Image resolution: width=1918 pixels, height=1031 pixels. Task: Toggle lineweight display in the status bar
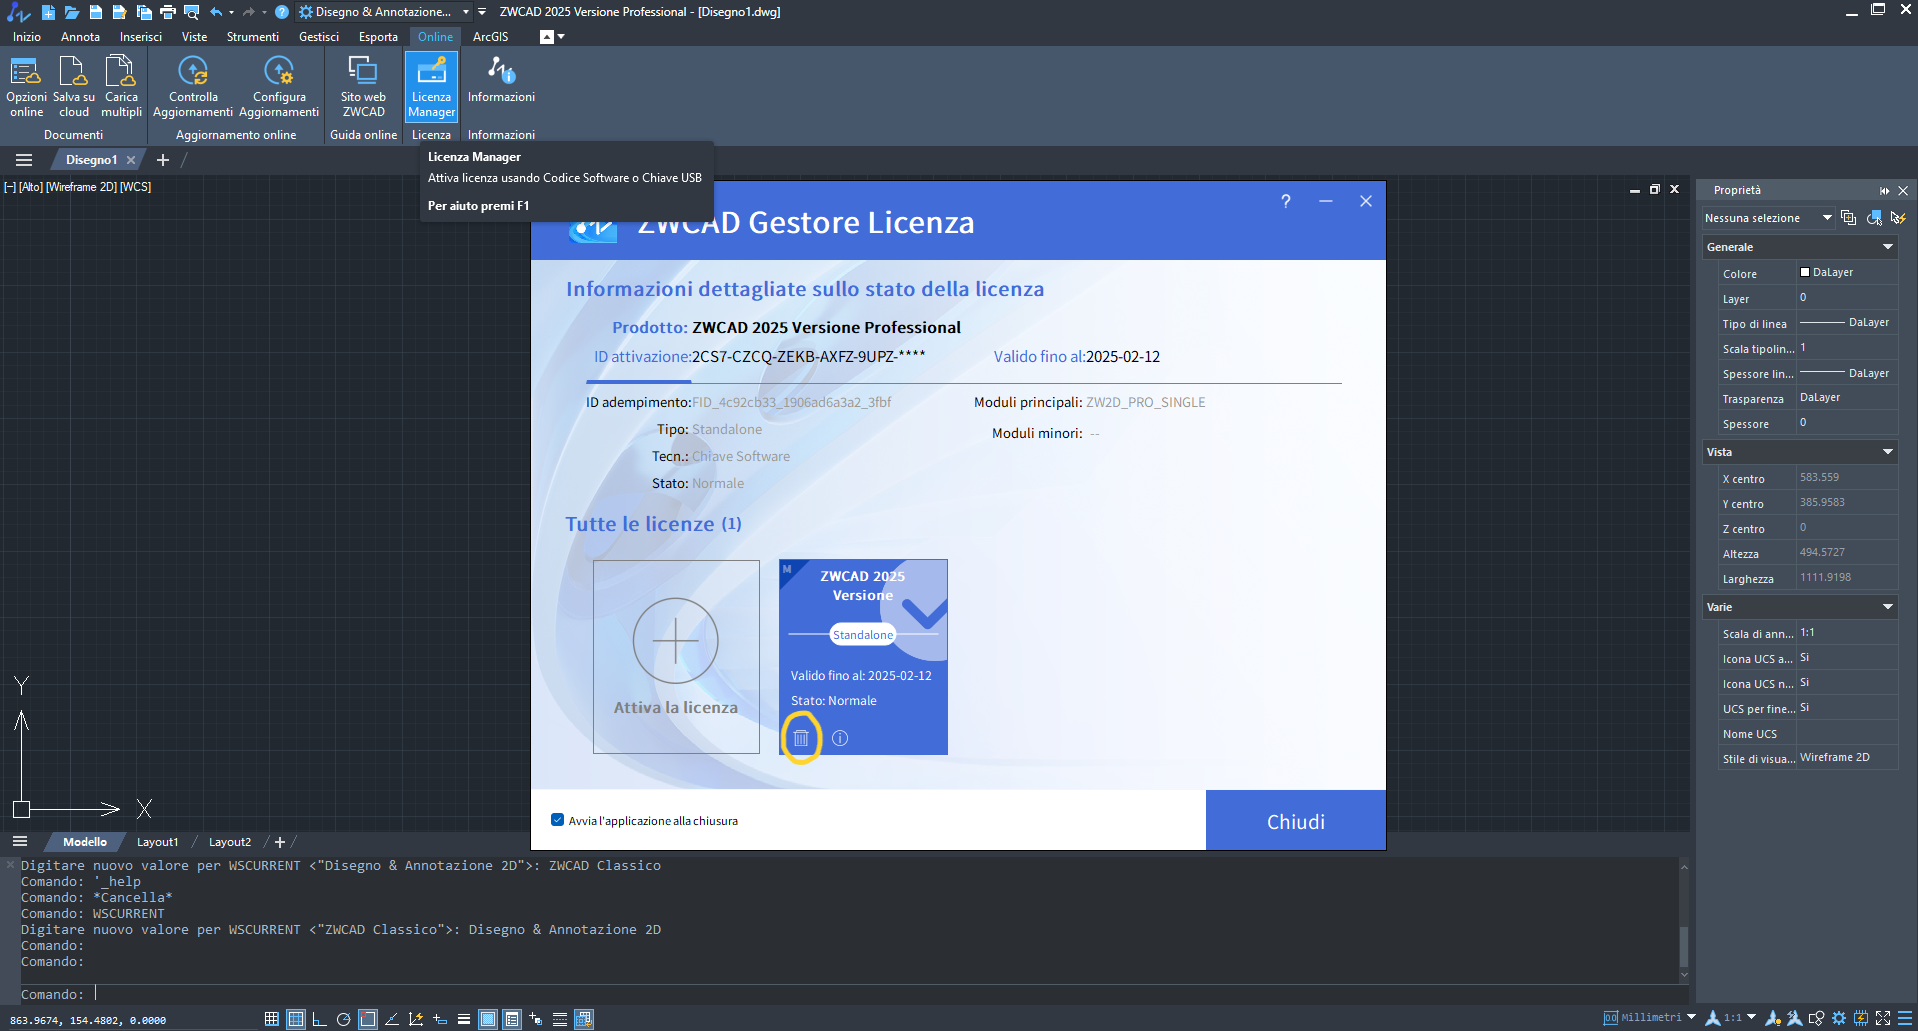pyautogui.click(x=463, y=1019)
